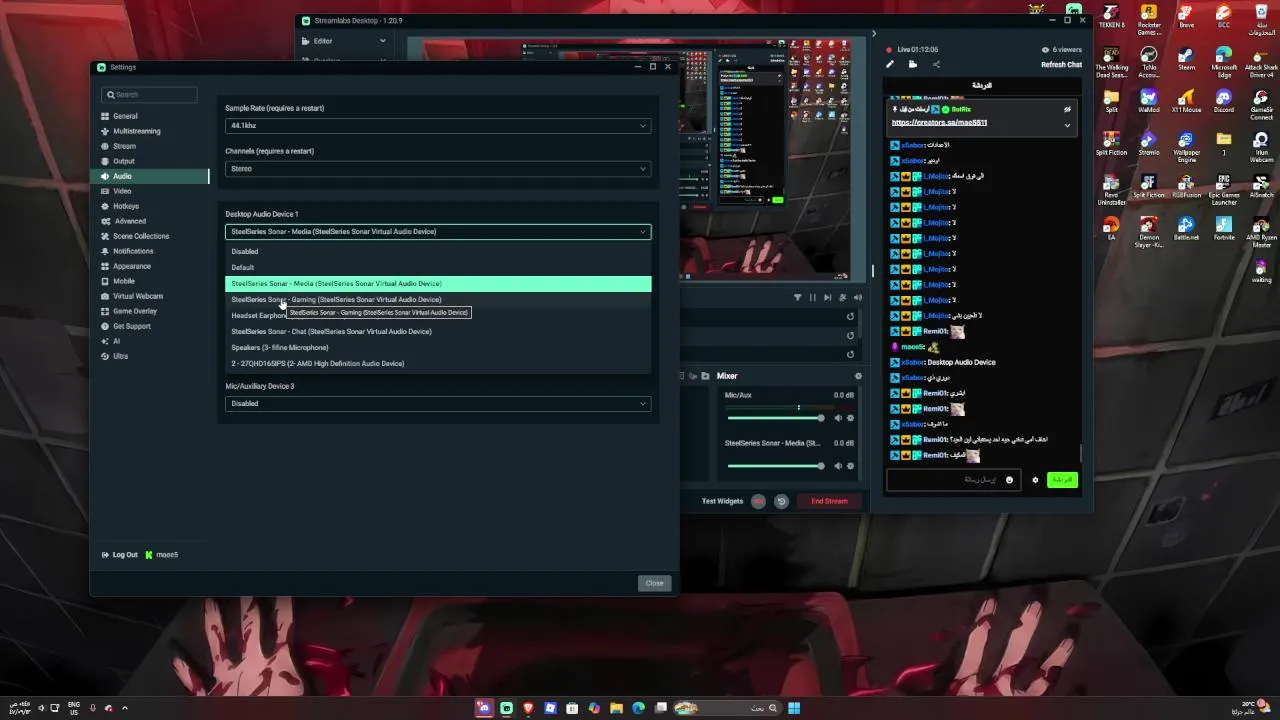Open Multistreaming settings section
This screenshot has width=1280, height=720.
point(136,131)
